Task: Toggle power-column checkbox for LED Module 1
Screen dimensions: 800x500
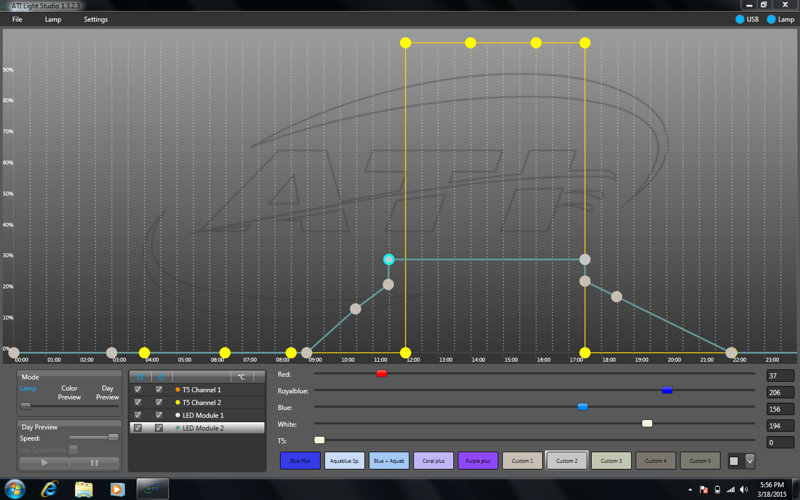Action: (159, 415)
